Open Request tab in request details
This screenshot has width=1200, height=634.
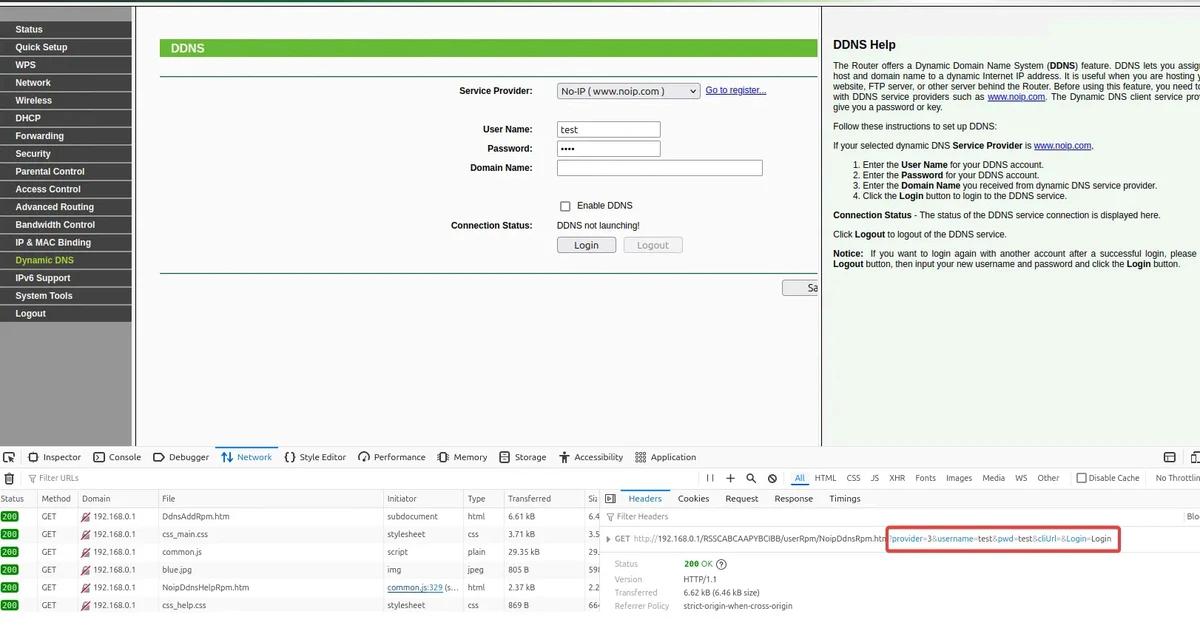point(742,498)
